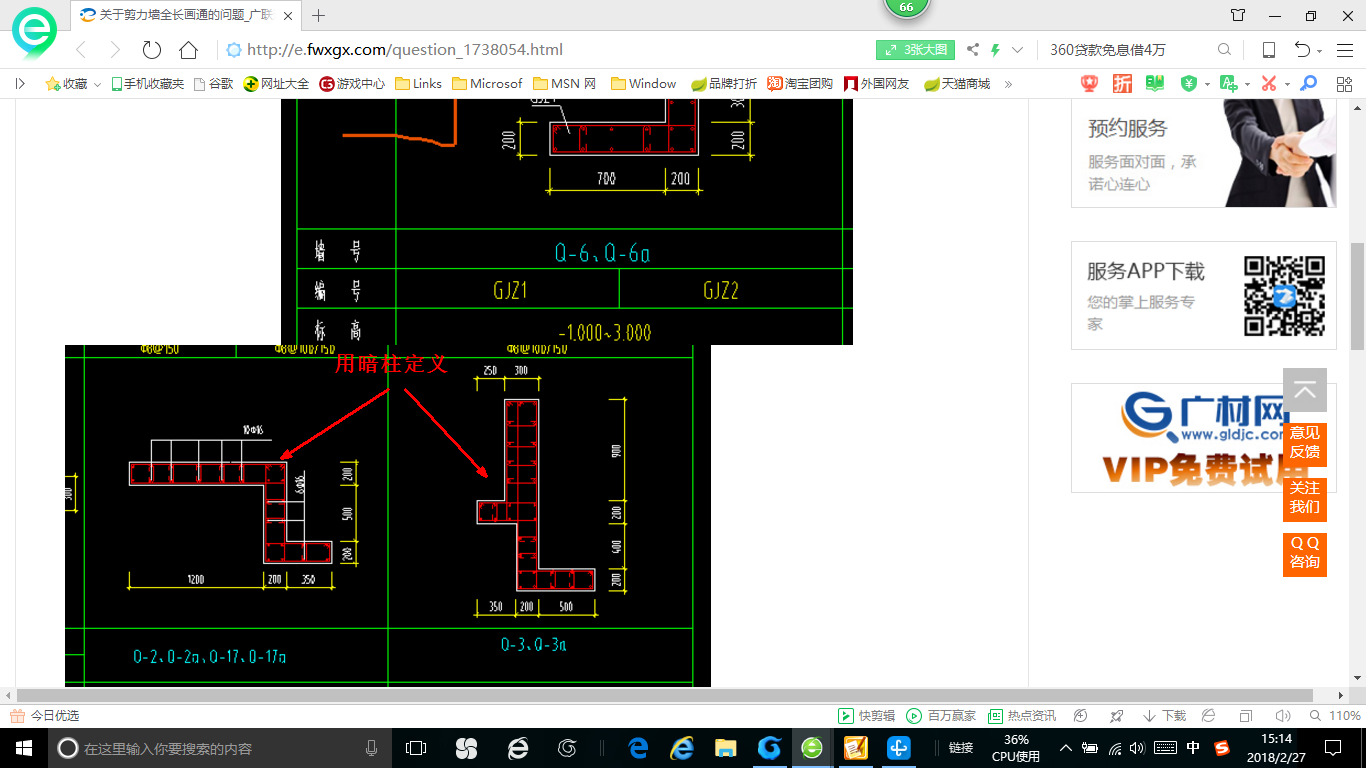Image resolution: width=1366 pixels, height=768 pixels.
Task: Open the 外国网友 bookmark
Action: (x=877, y=84)
